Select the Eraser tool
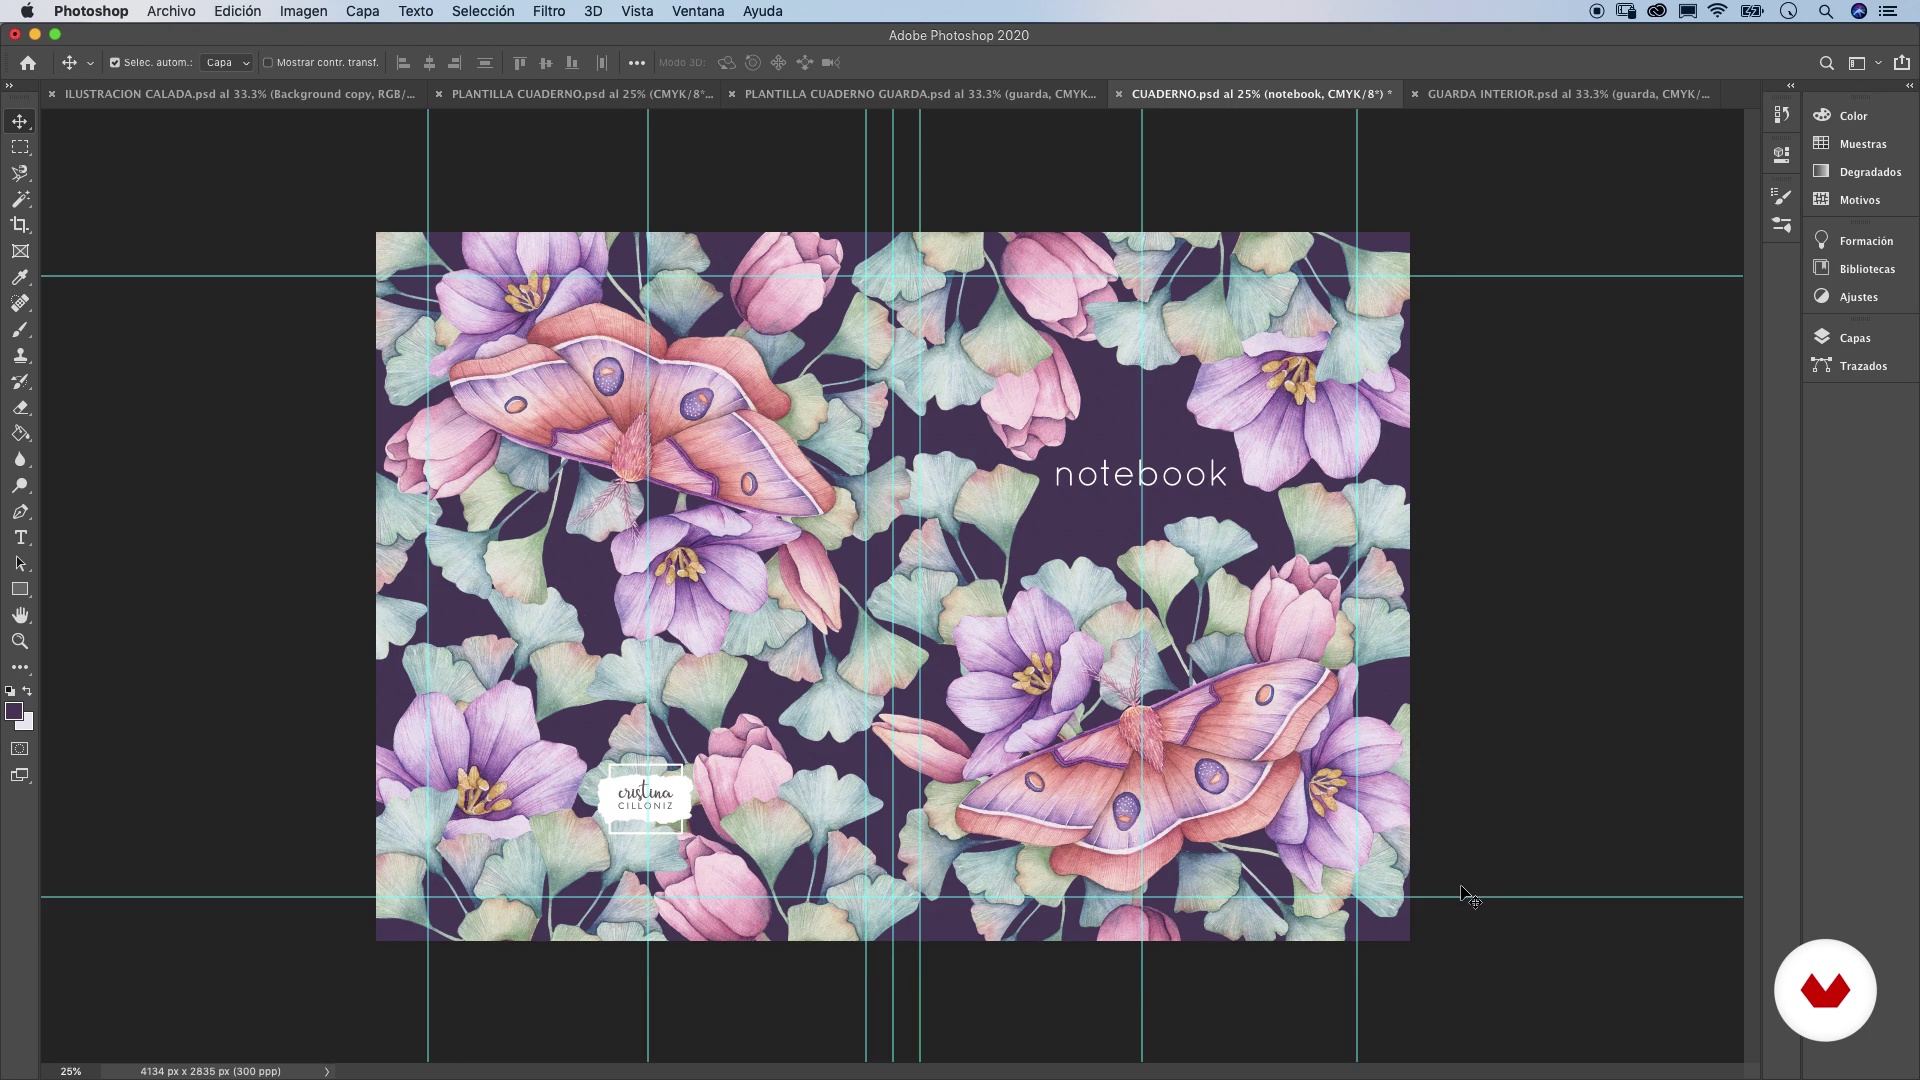This screenshot has height=1080, width=1920. pyautogui.click(x=20, y=407)
